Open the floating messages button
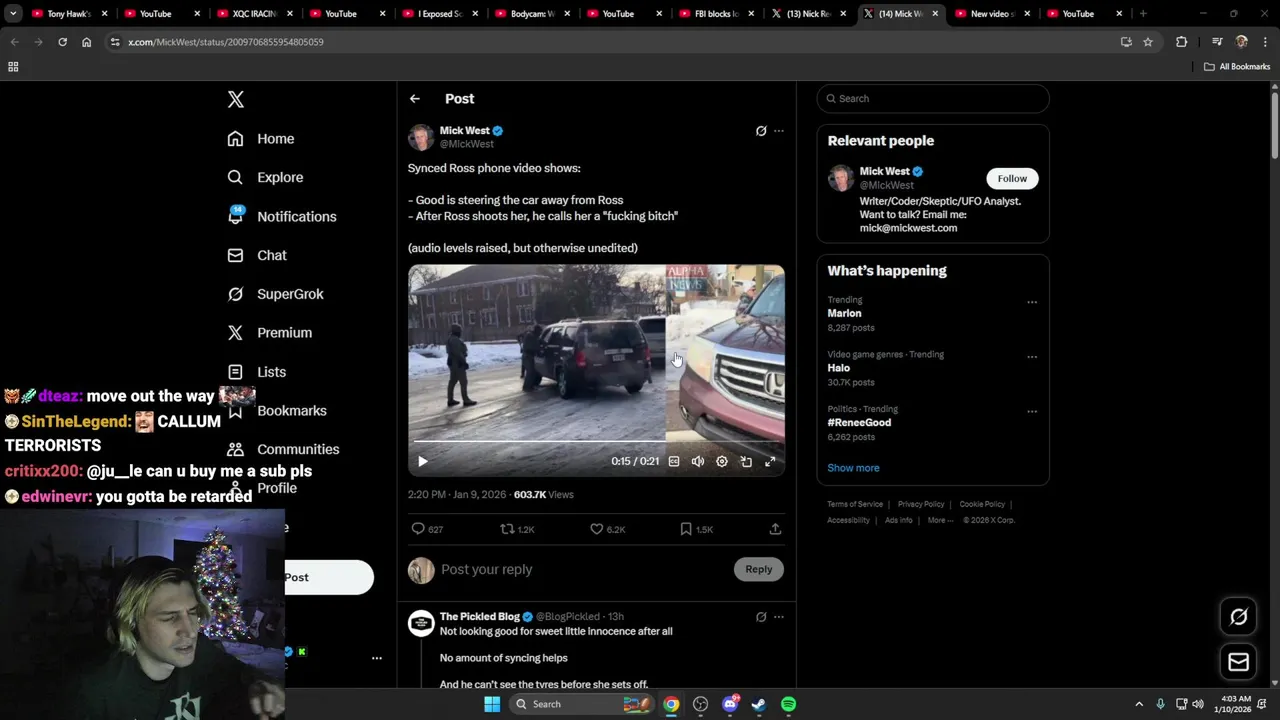The image size is (1280, 720). point(1238,662)
